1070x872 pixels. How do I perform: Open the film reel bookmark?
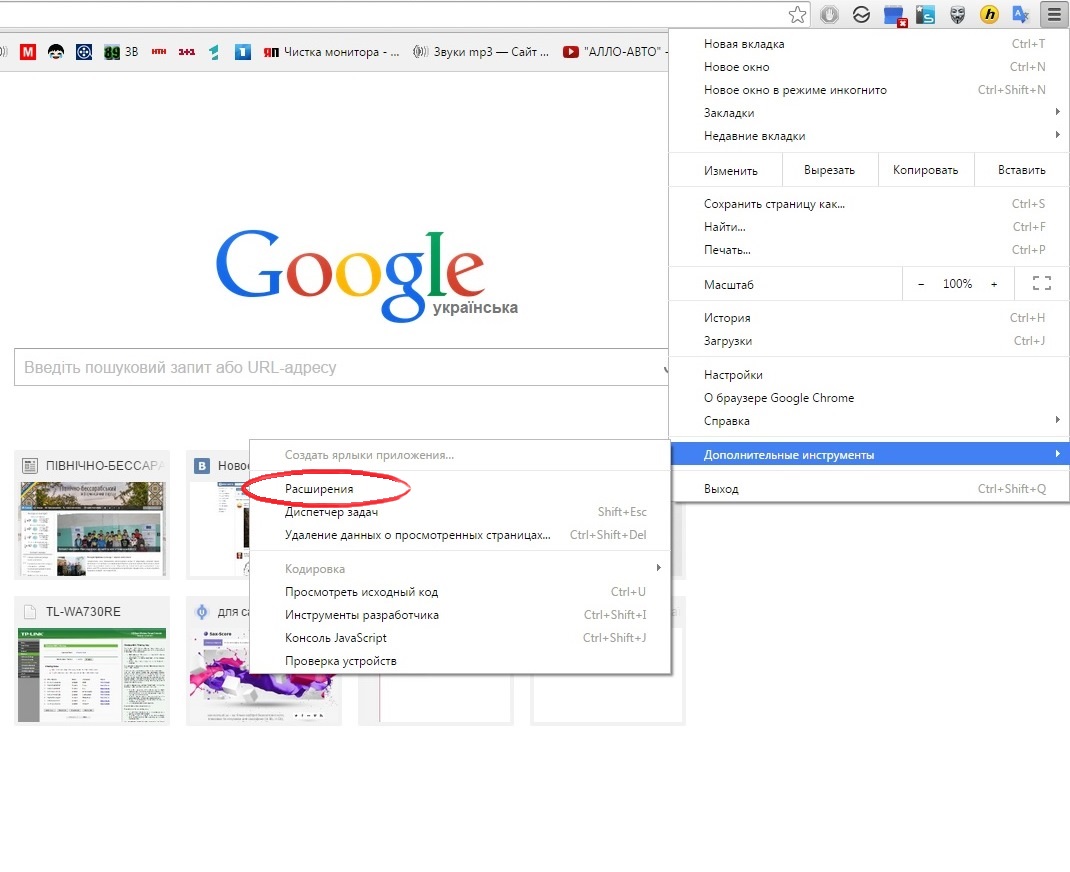[84, 52]
